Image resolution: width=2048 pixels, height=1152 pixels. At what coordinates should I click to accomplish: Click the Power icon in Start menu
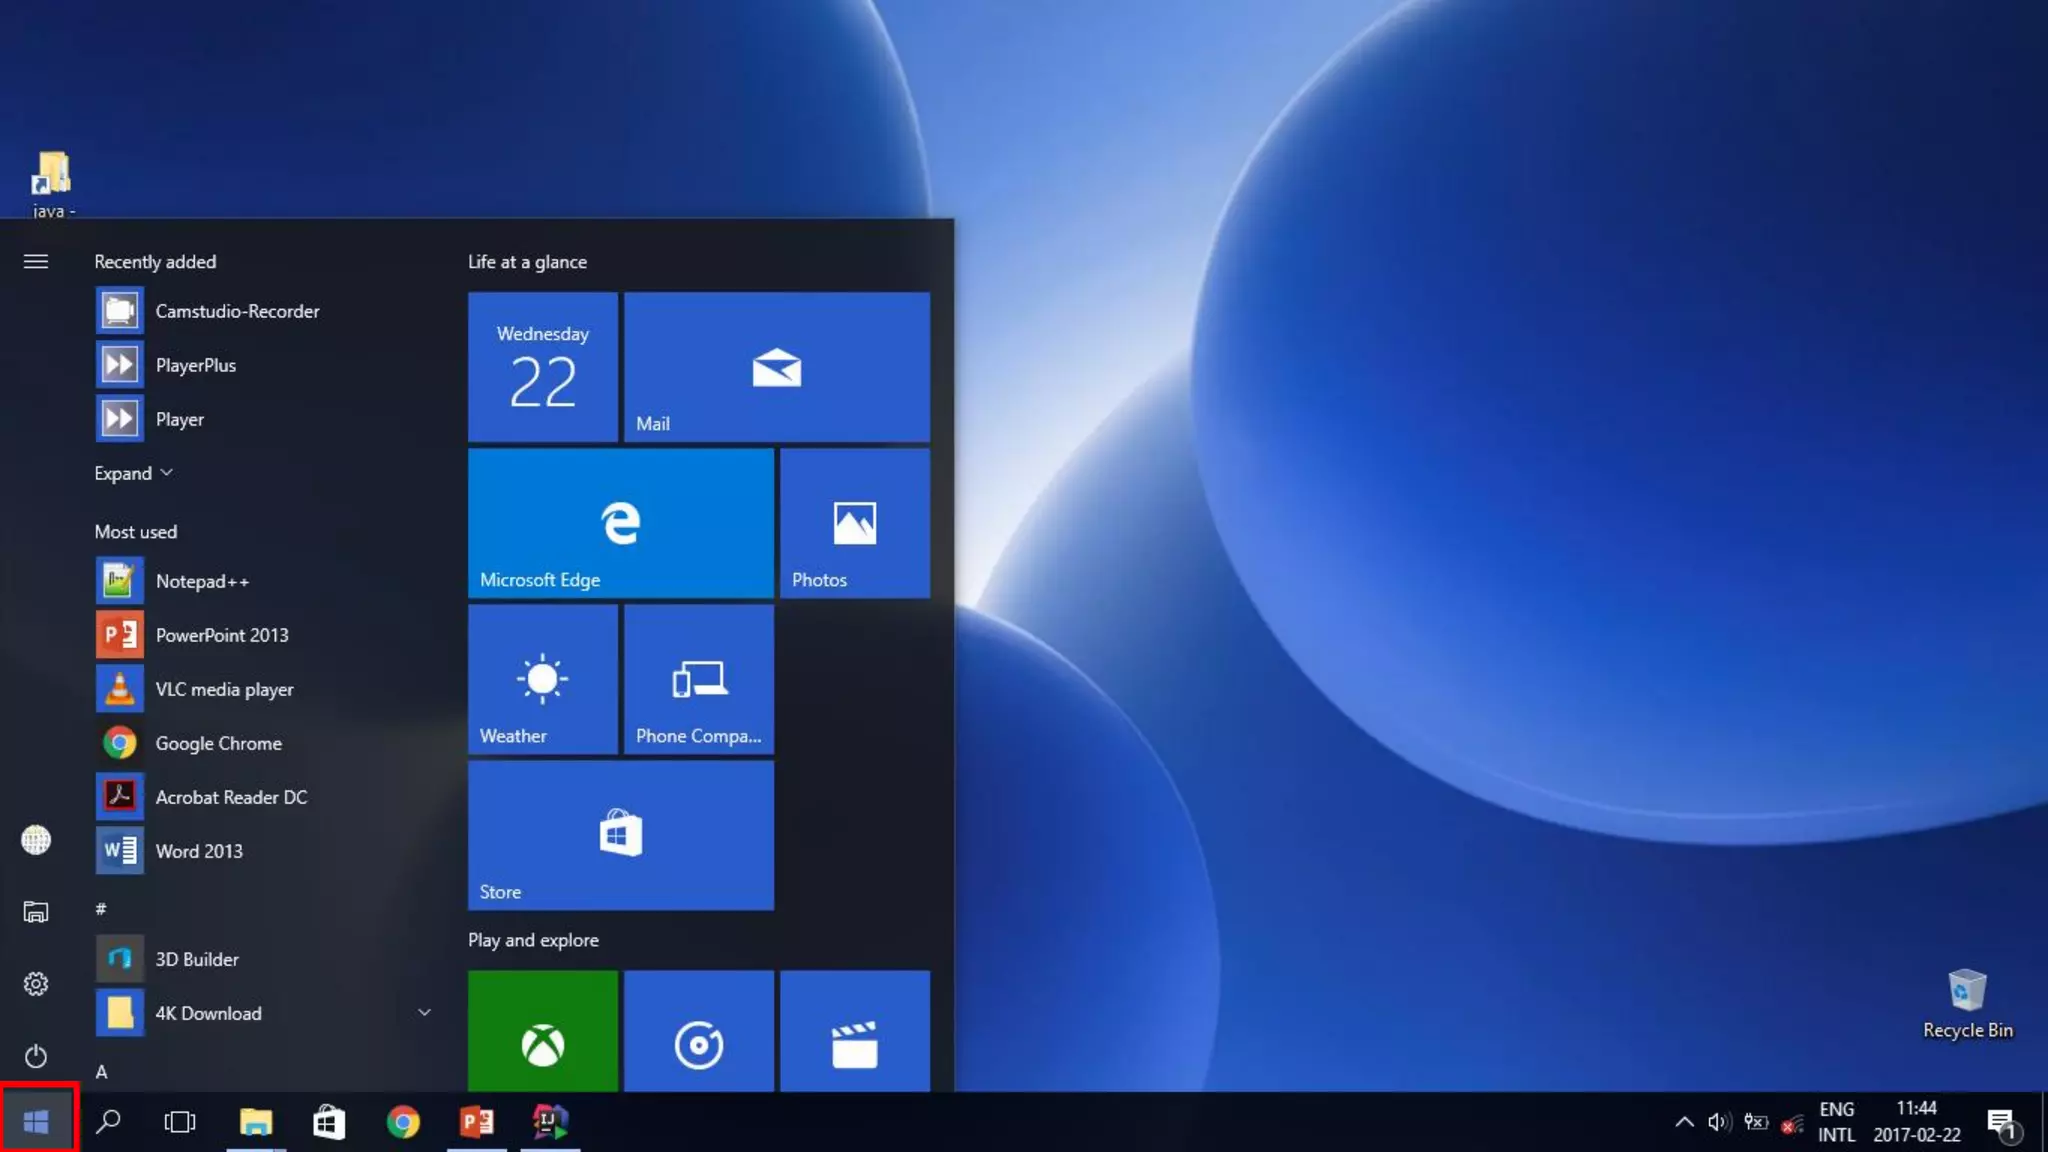tap(36, 1056)
